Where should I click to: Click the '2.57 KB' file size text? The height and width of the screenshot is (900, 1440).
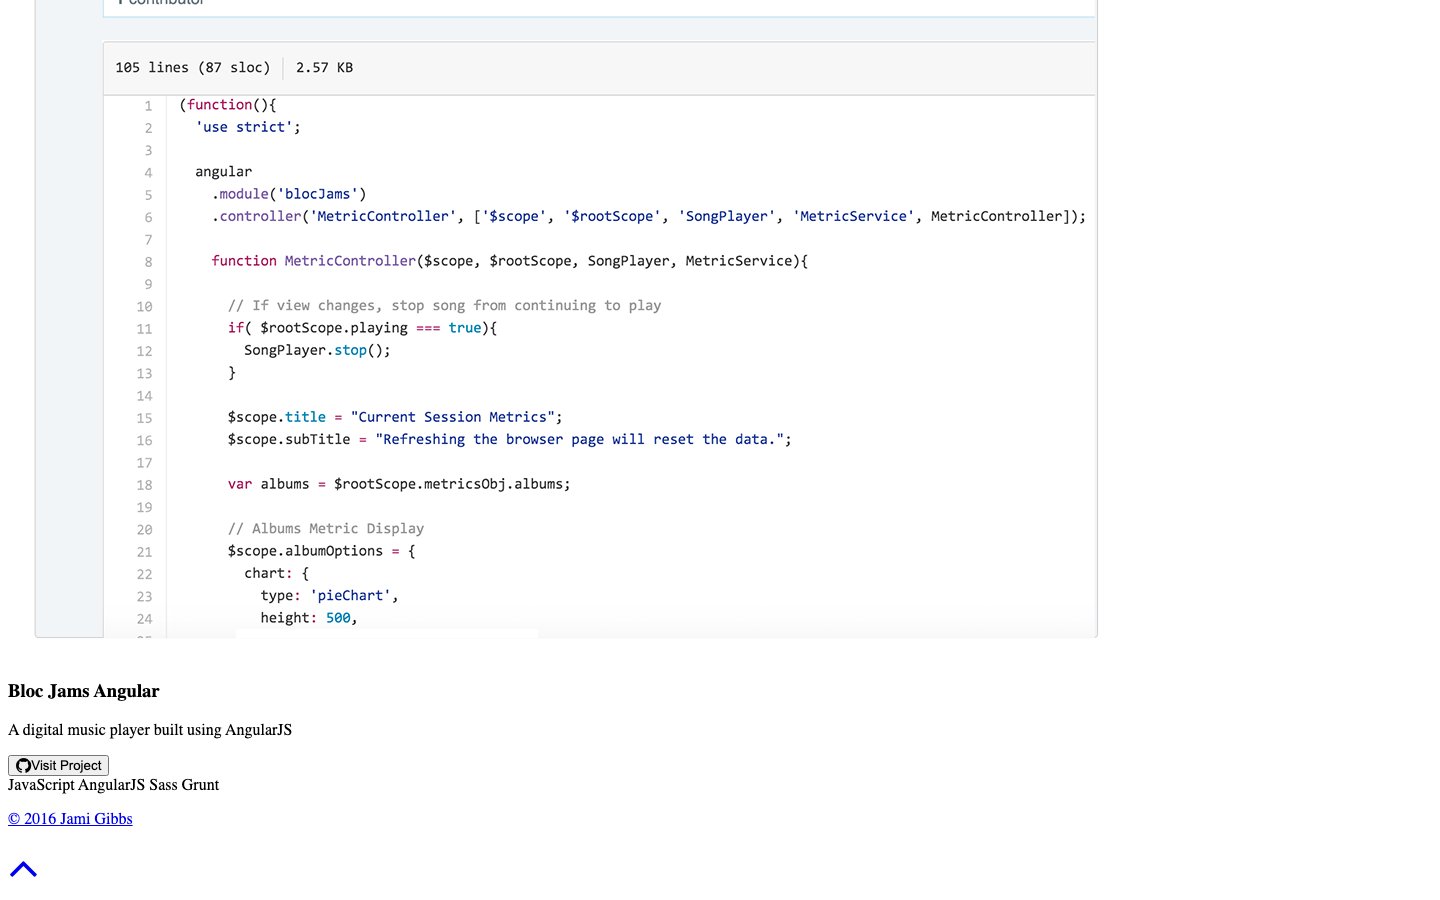coord(324,68)
